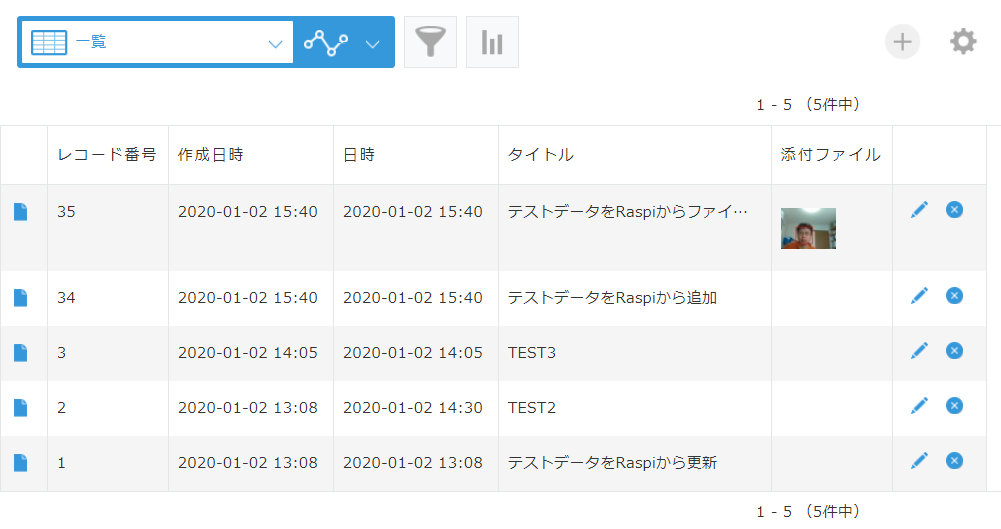1001x529 pixels.
Task: Open the filter funnel icon
Action: tap(430, 42)
